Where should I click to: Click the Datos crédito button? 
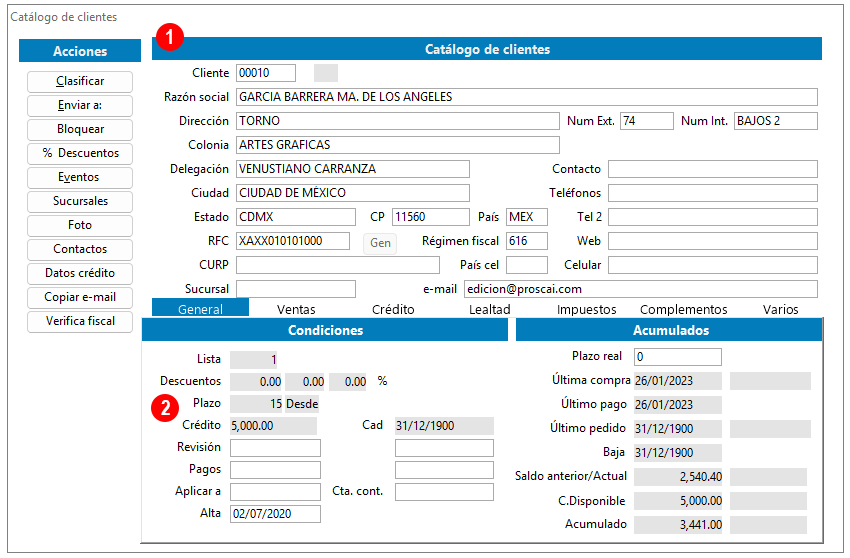click(x=80, y=273)
